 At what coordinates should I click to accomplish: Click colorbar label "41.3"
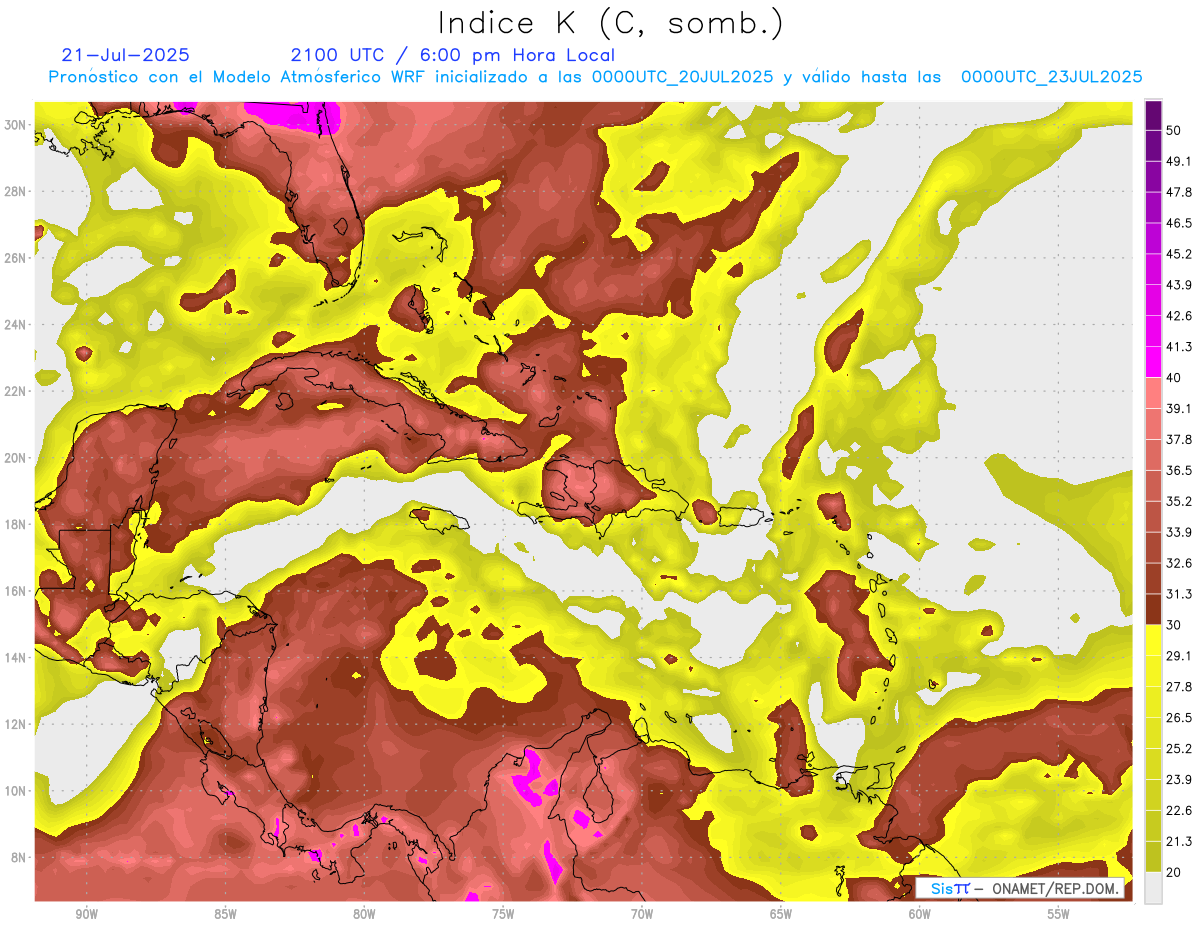(1179, 347)
